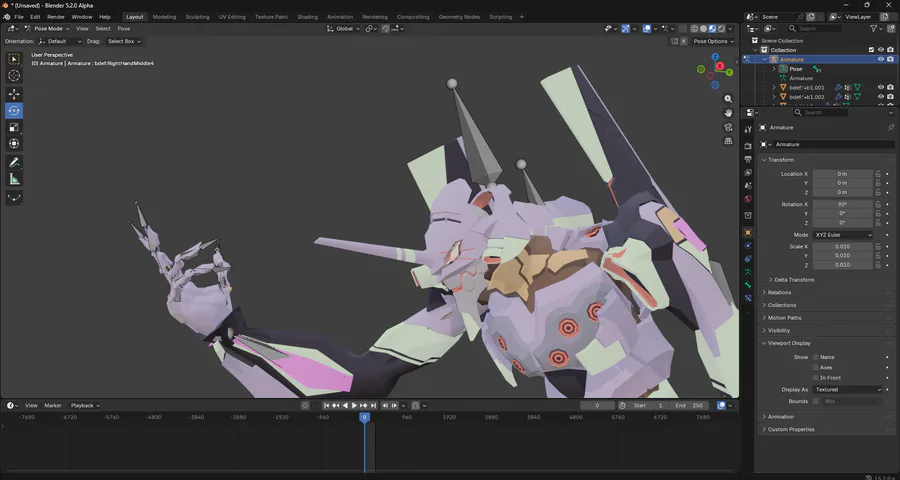This screenshot has height=480, width=900.
Task: Choose the Move tool
Action: click(x=14, y=94)
